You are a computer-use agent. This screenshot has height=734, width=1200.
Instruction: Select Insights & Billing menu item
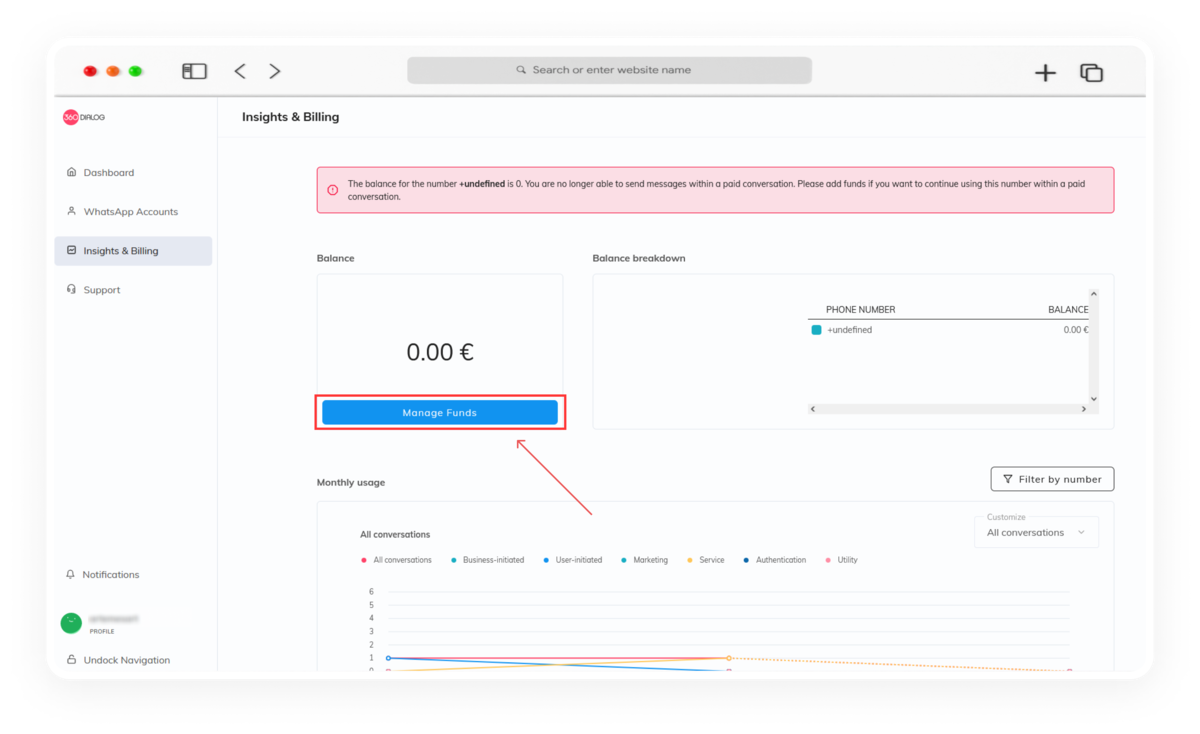(133, 251)
